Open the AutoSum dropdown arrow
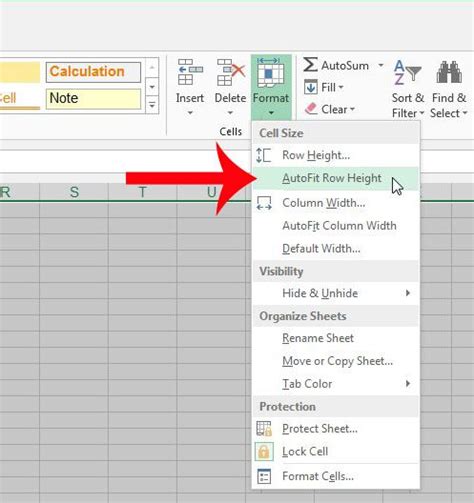474x503 pixels. tap(380, 65)
